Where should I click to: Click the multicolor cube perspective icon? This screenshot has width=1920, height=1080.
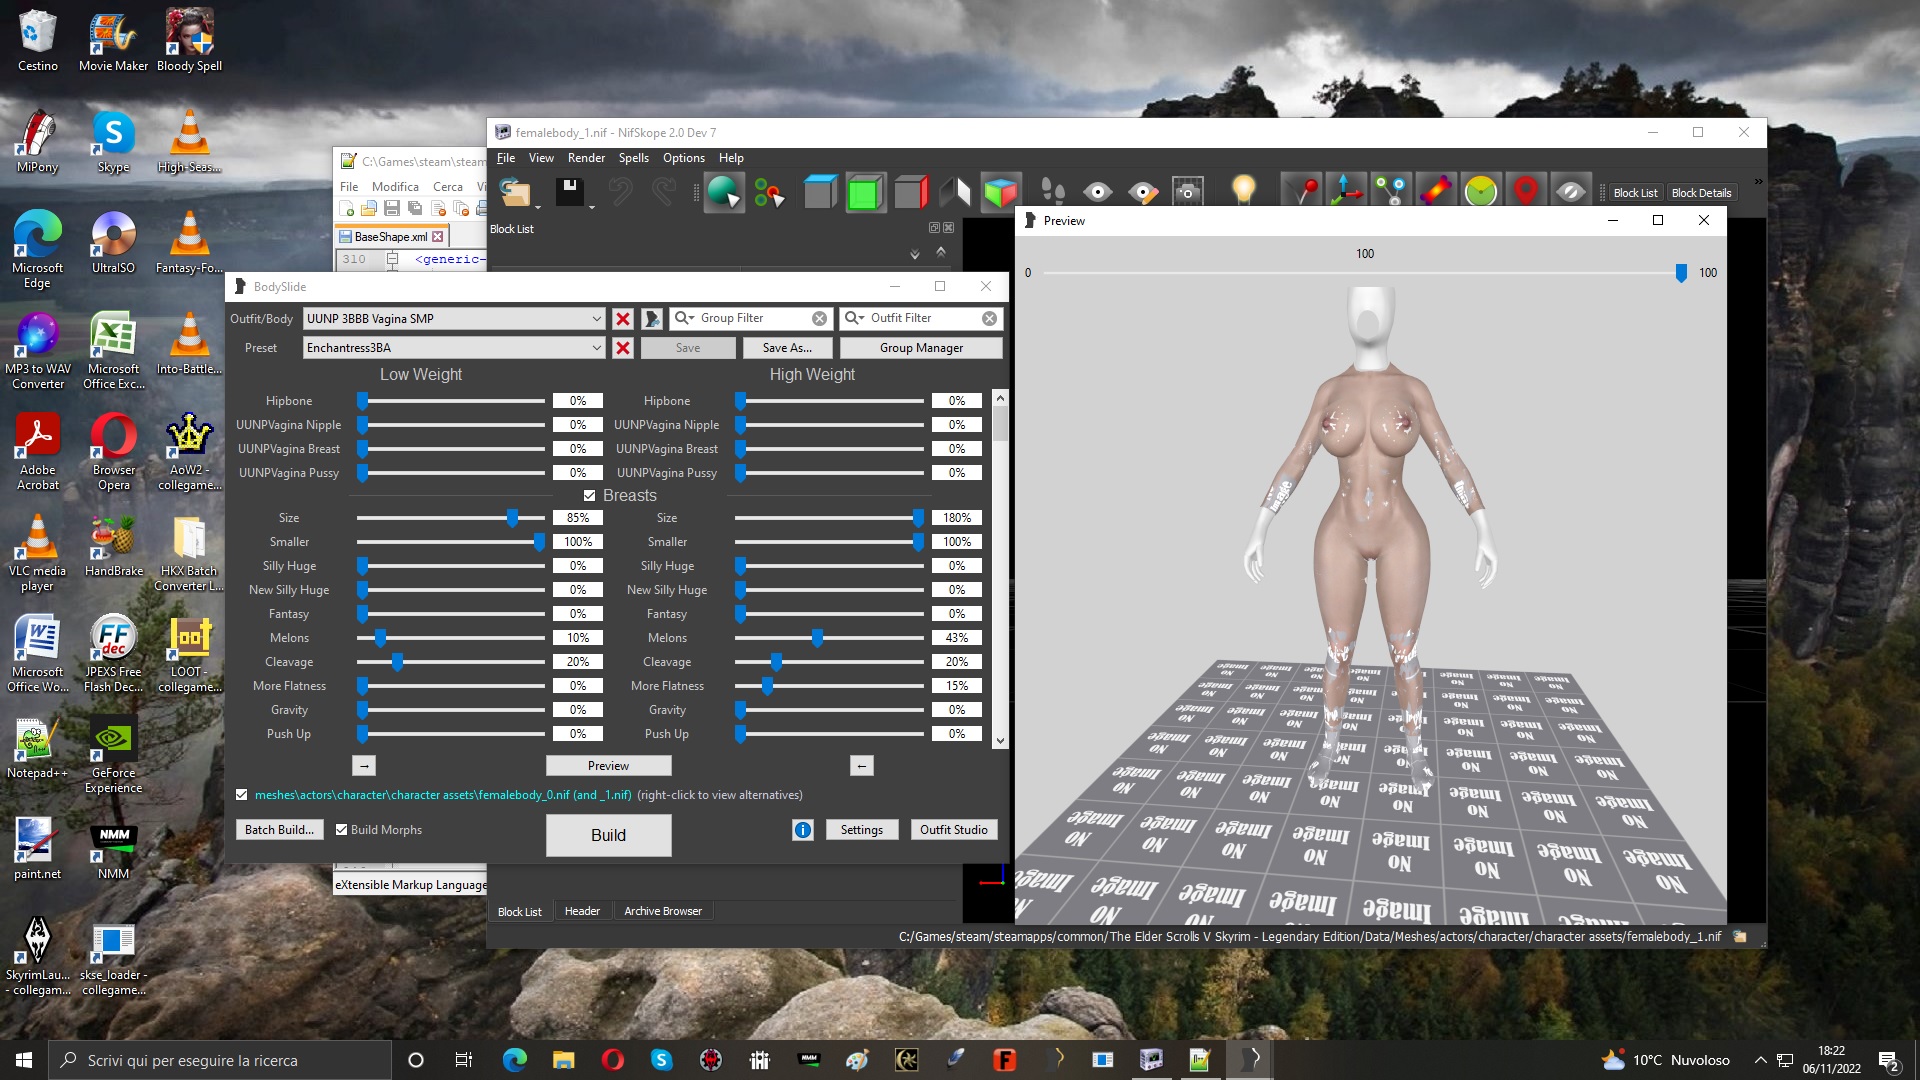(1000, 192)
